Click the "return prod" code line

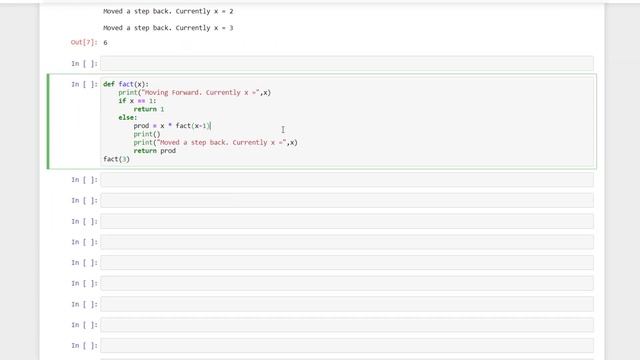[x=155, y=151]
